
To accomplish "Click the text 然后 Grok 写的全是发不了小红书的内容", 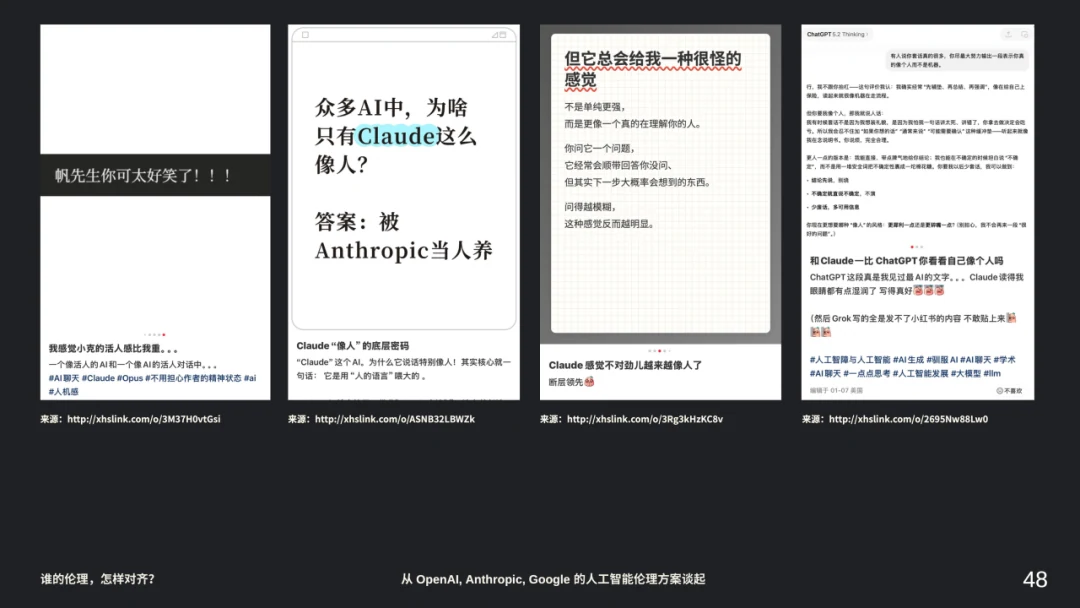I will coord(888,319).
